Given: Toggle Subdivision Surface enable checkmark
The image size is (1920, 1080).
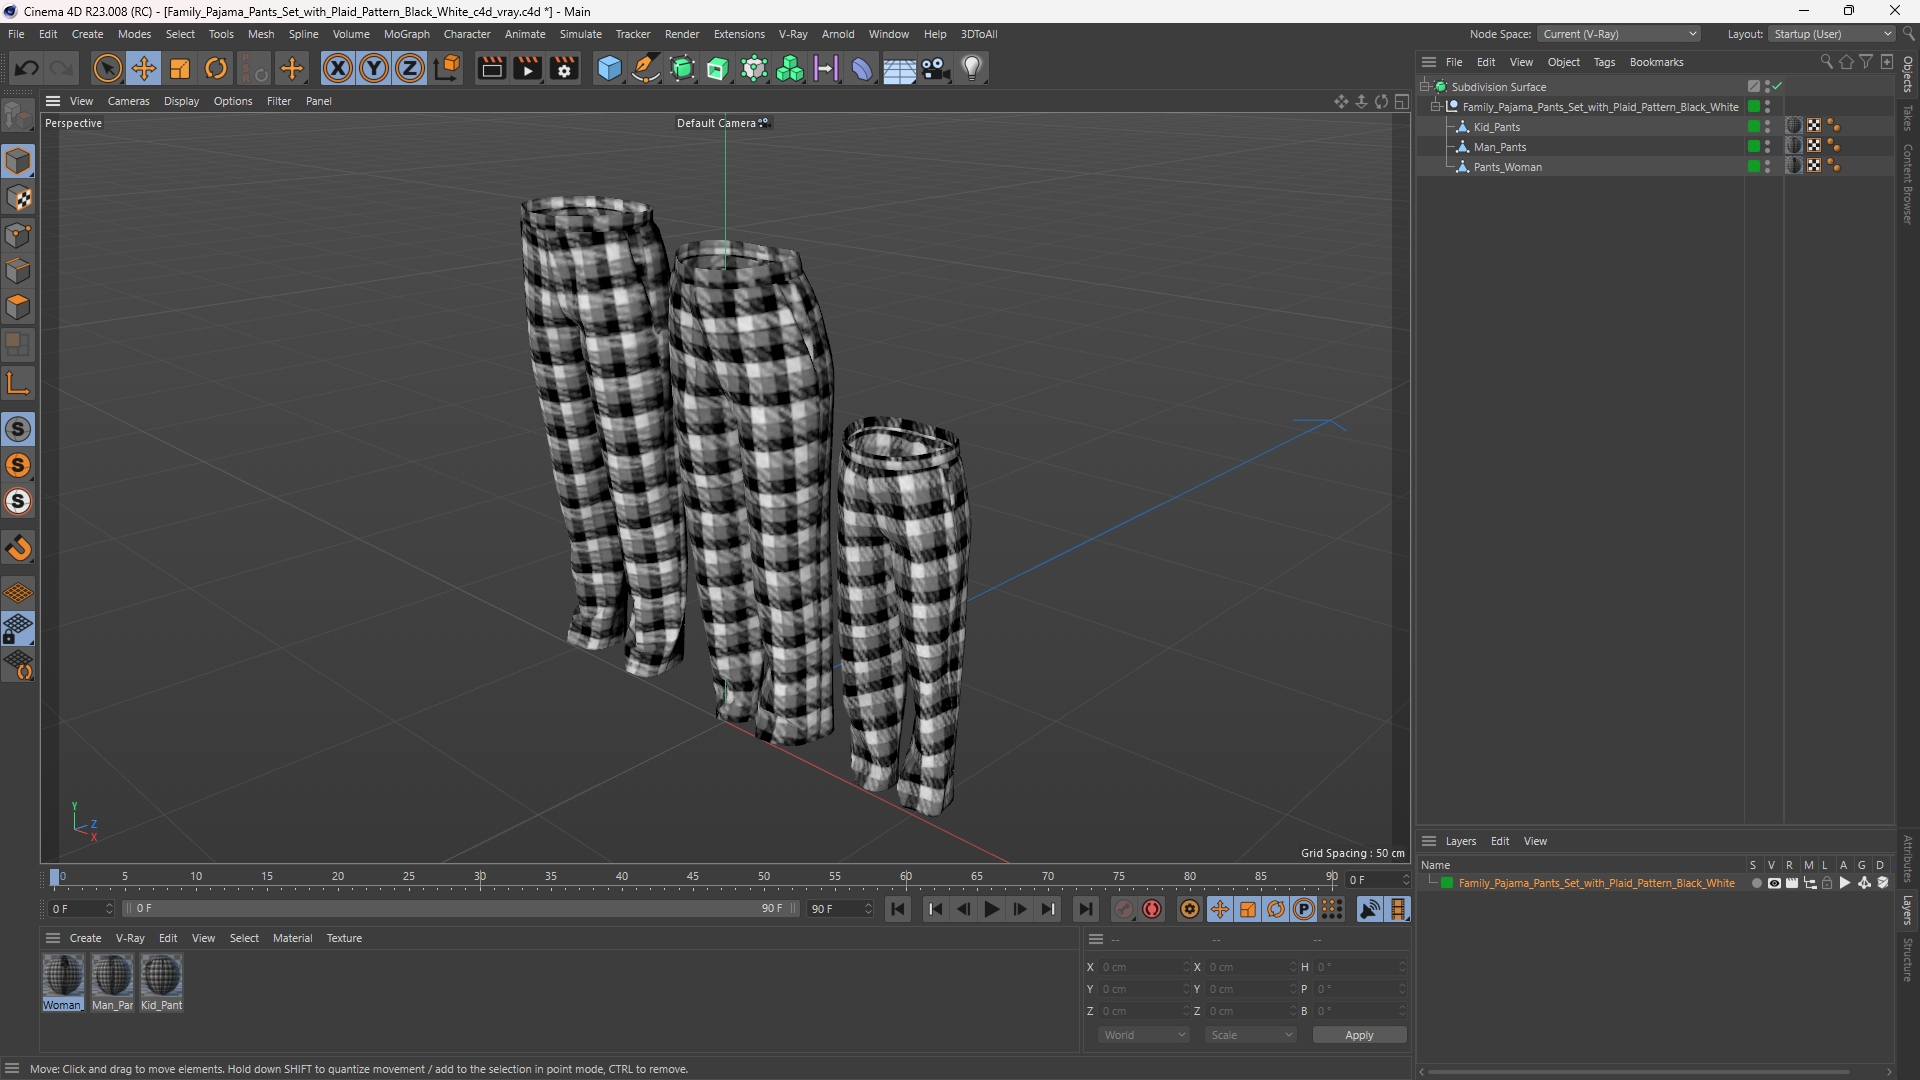Looking at the screenshot, I should 1778,87.
